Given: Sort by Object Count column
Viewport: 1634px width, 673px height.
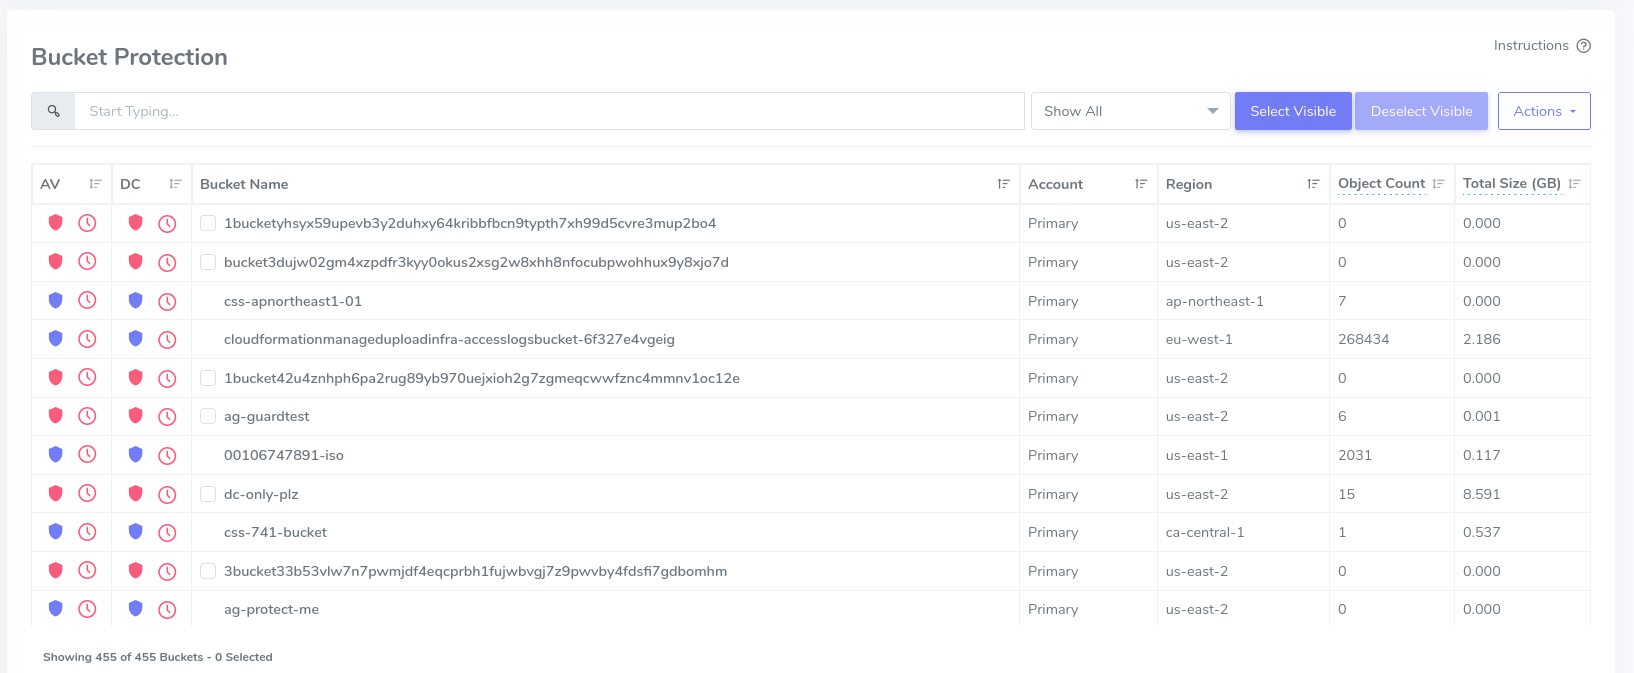Looking at the screenshot, I should click(x=1438, y=184).
